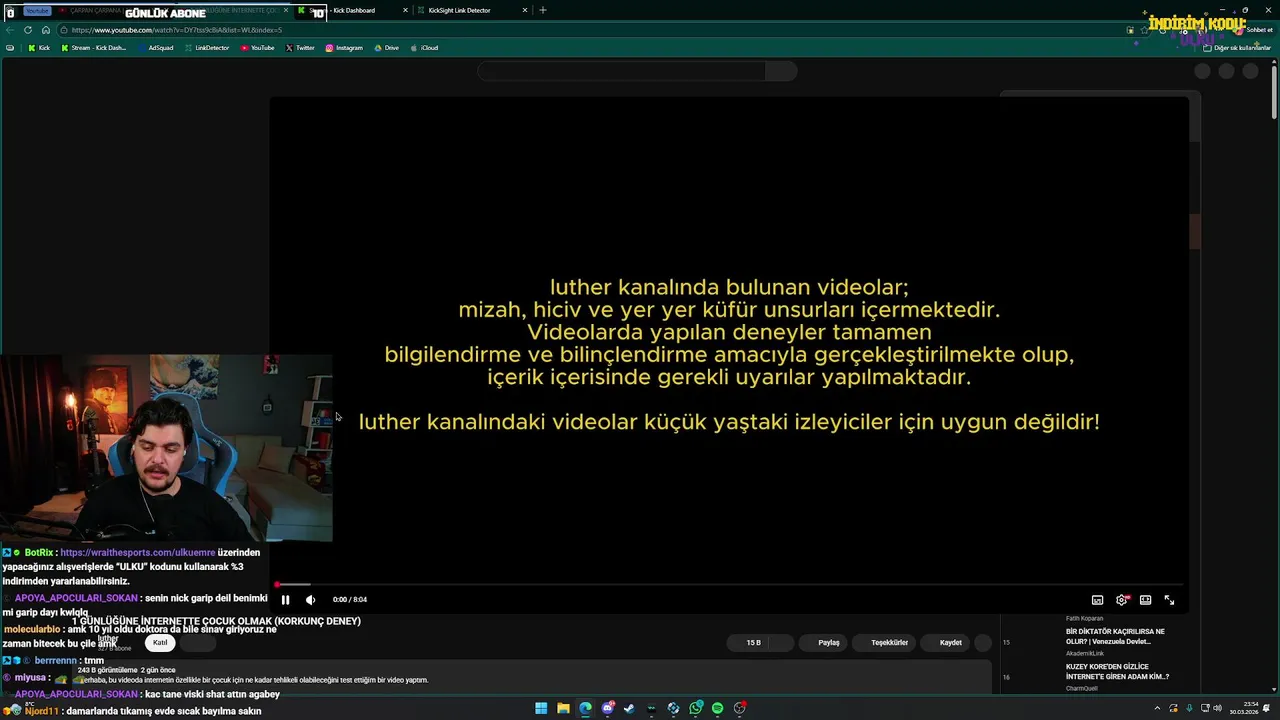The image size is (1280, 720).
Task: Click the Sohbet et button in the toolbar
Action: (1253, 30)
